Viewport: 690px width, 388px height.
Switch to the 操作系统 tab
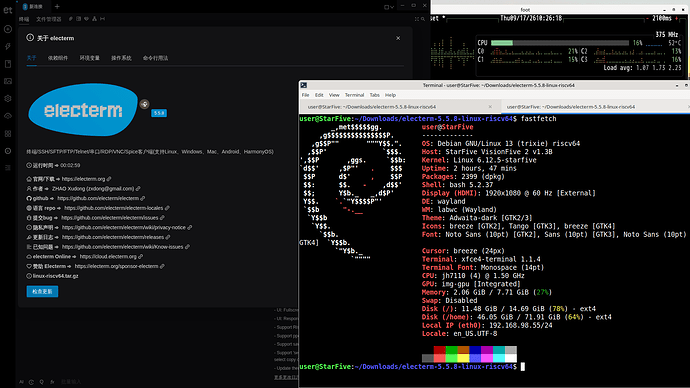[121, 58]
